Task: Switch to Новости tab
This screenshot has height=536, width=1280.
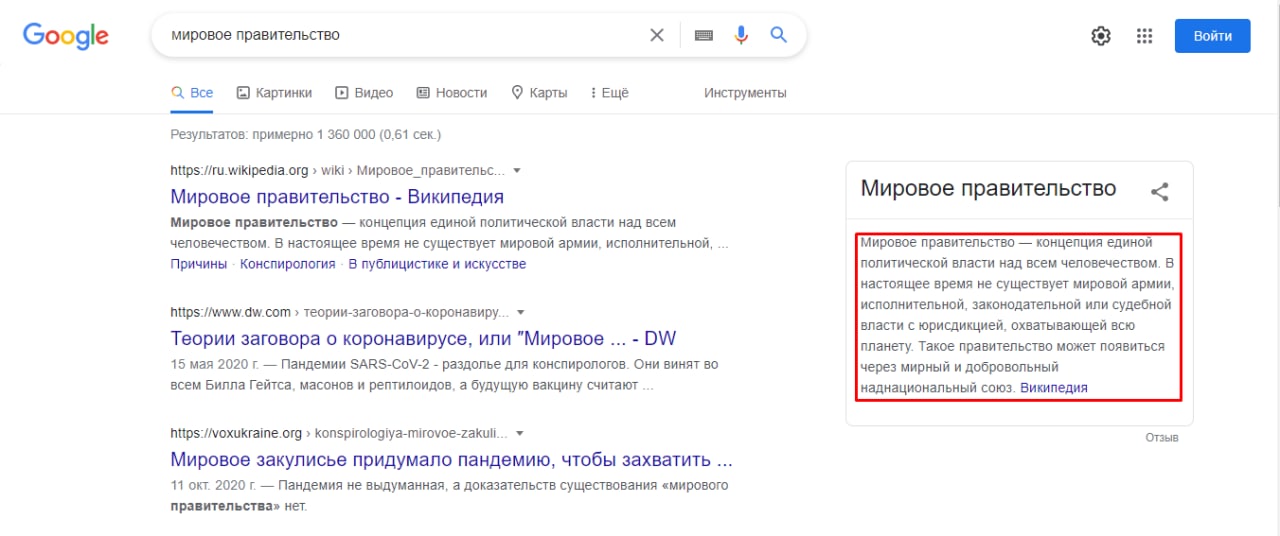Action: click(452, 93)
